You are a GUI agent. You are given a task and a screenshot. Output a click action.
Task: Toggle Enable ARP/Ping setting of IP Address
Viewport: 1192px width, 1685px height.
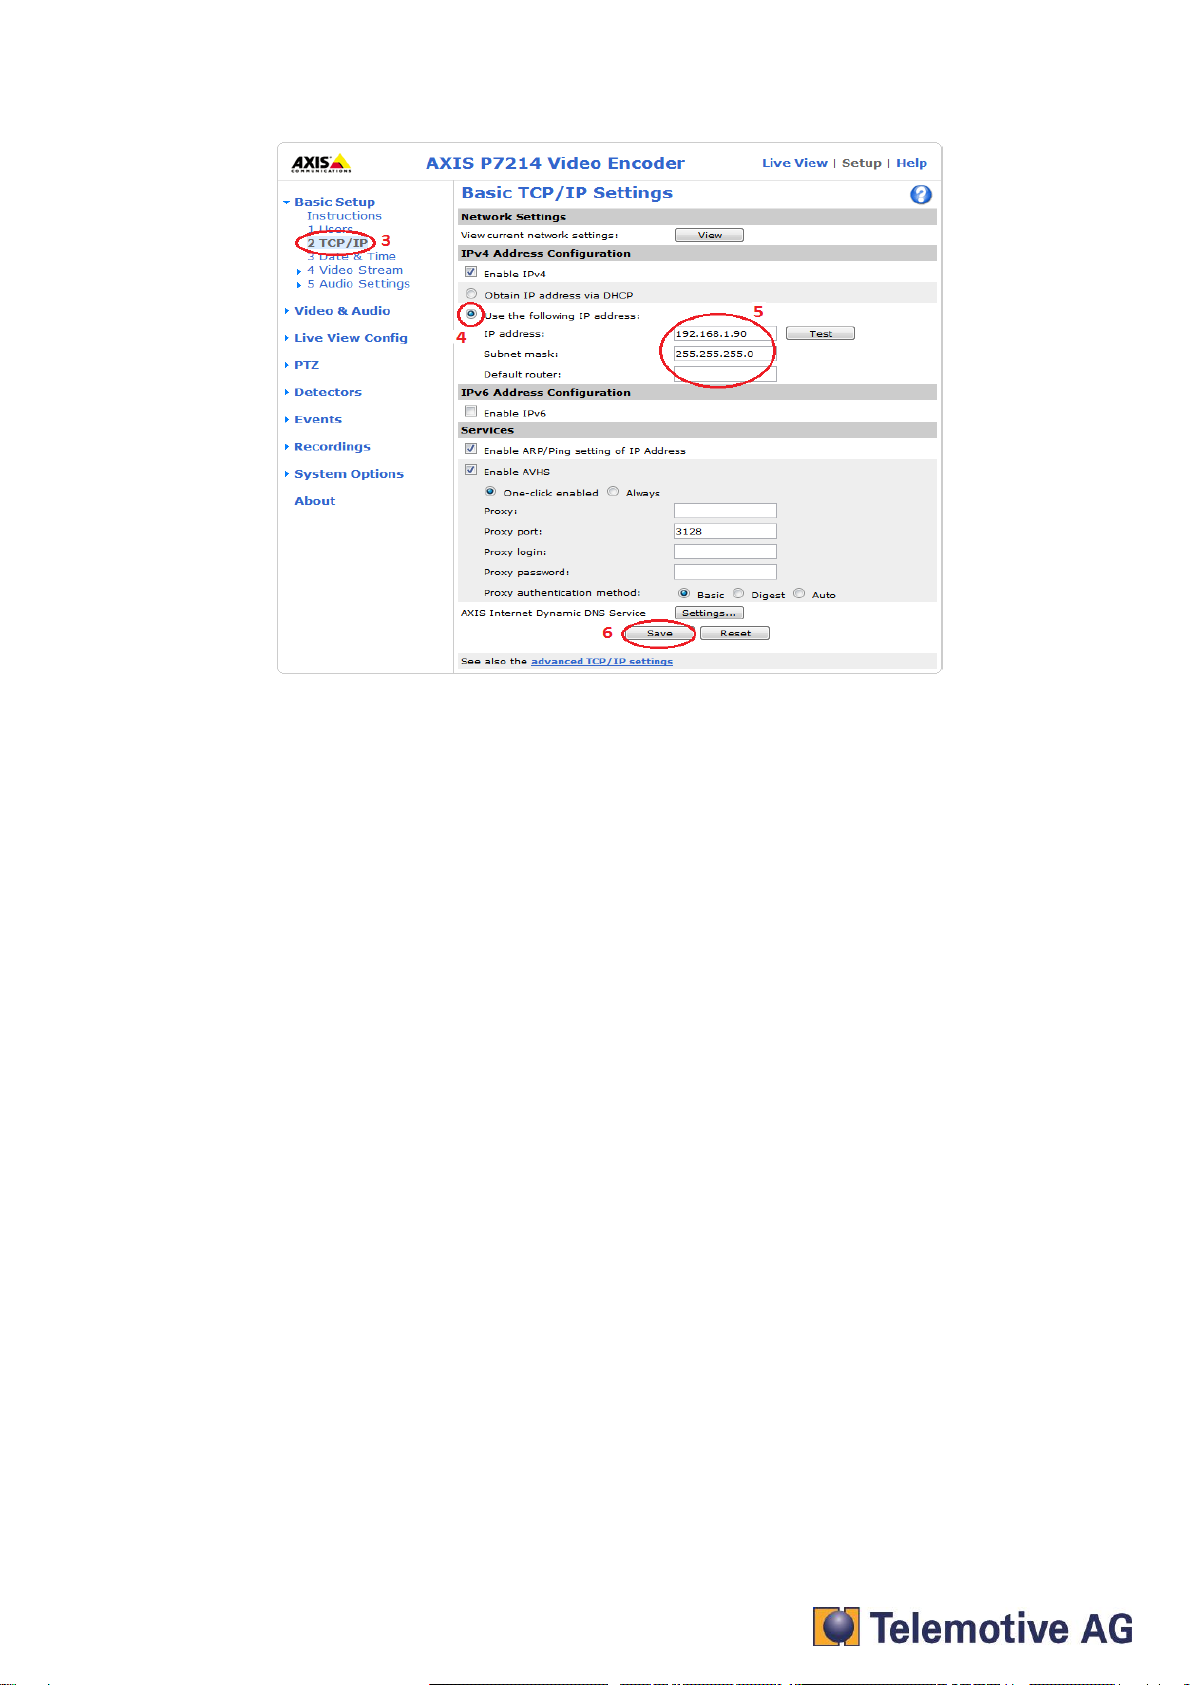click(471, 449)
